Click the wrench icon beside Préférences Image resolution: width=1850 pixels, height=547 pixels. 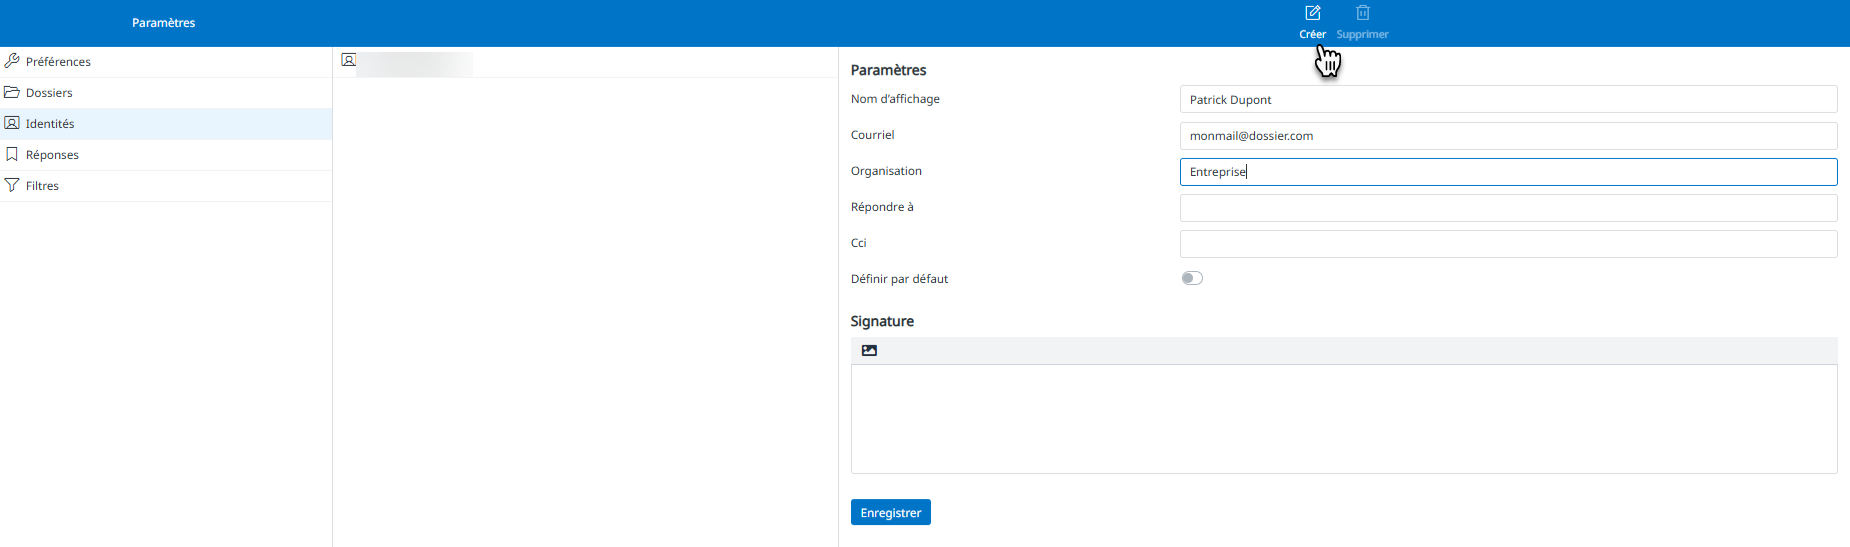point(12,61)
